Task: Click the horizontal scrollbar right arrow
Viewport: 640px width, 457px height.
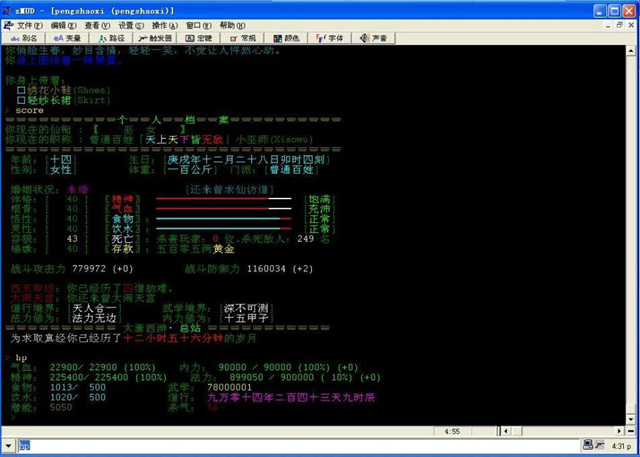Action: [620, 431]
